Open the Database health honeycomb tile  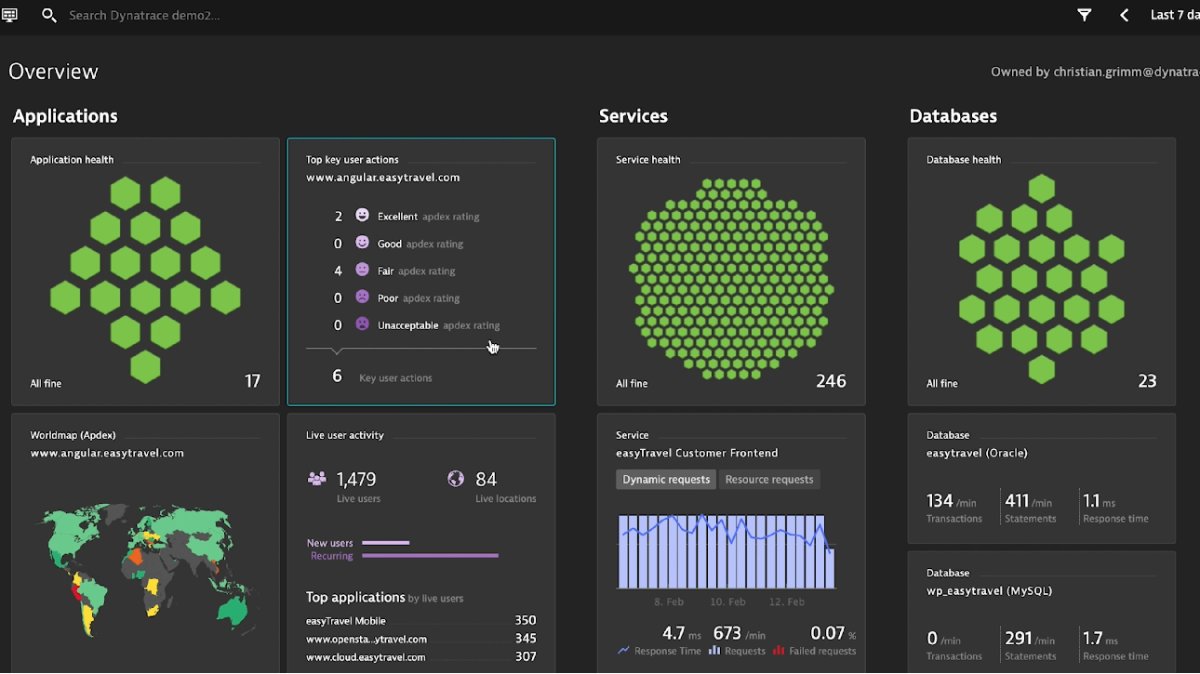[x=1041, y=271]
